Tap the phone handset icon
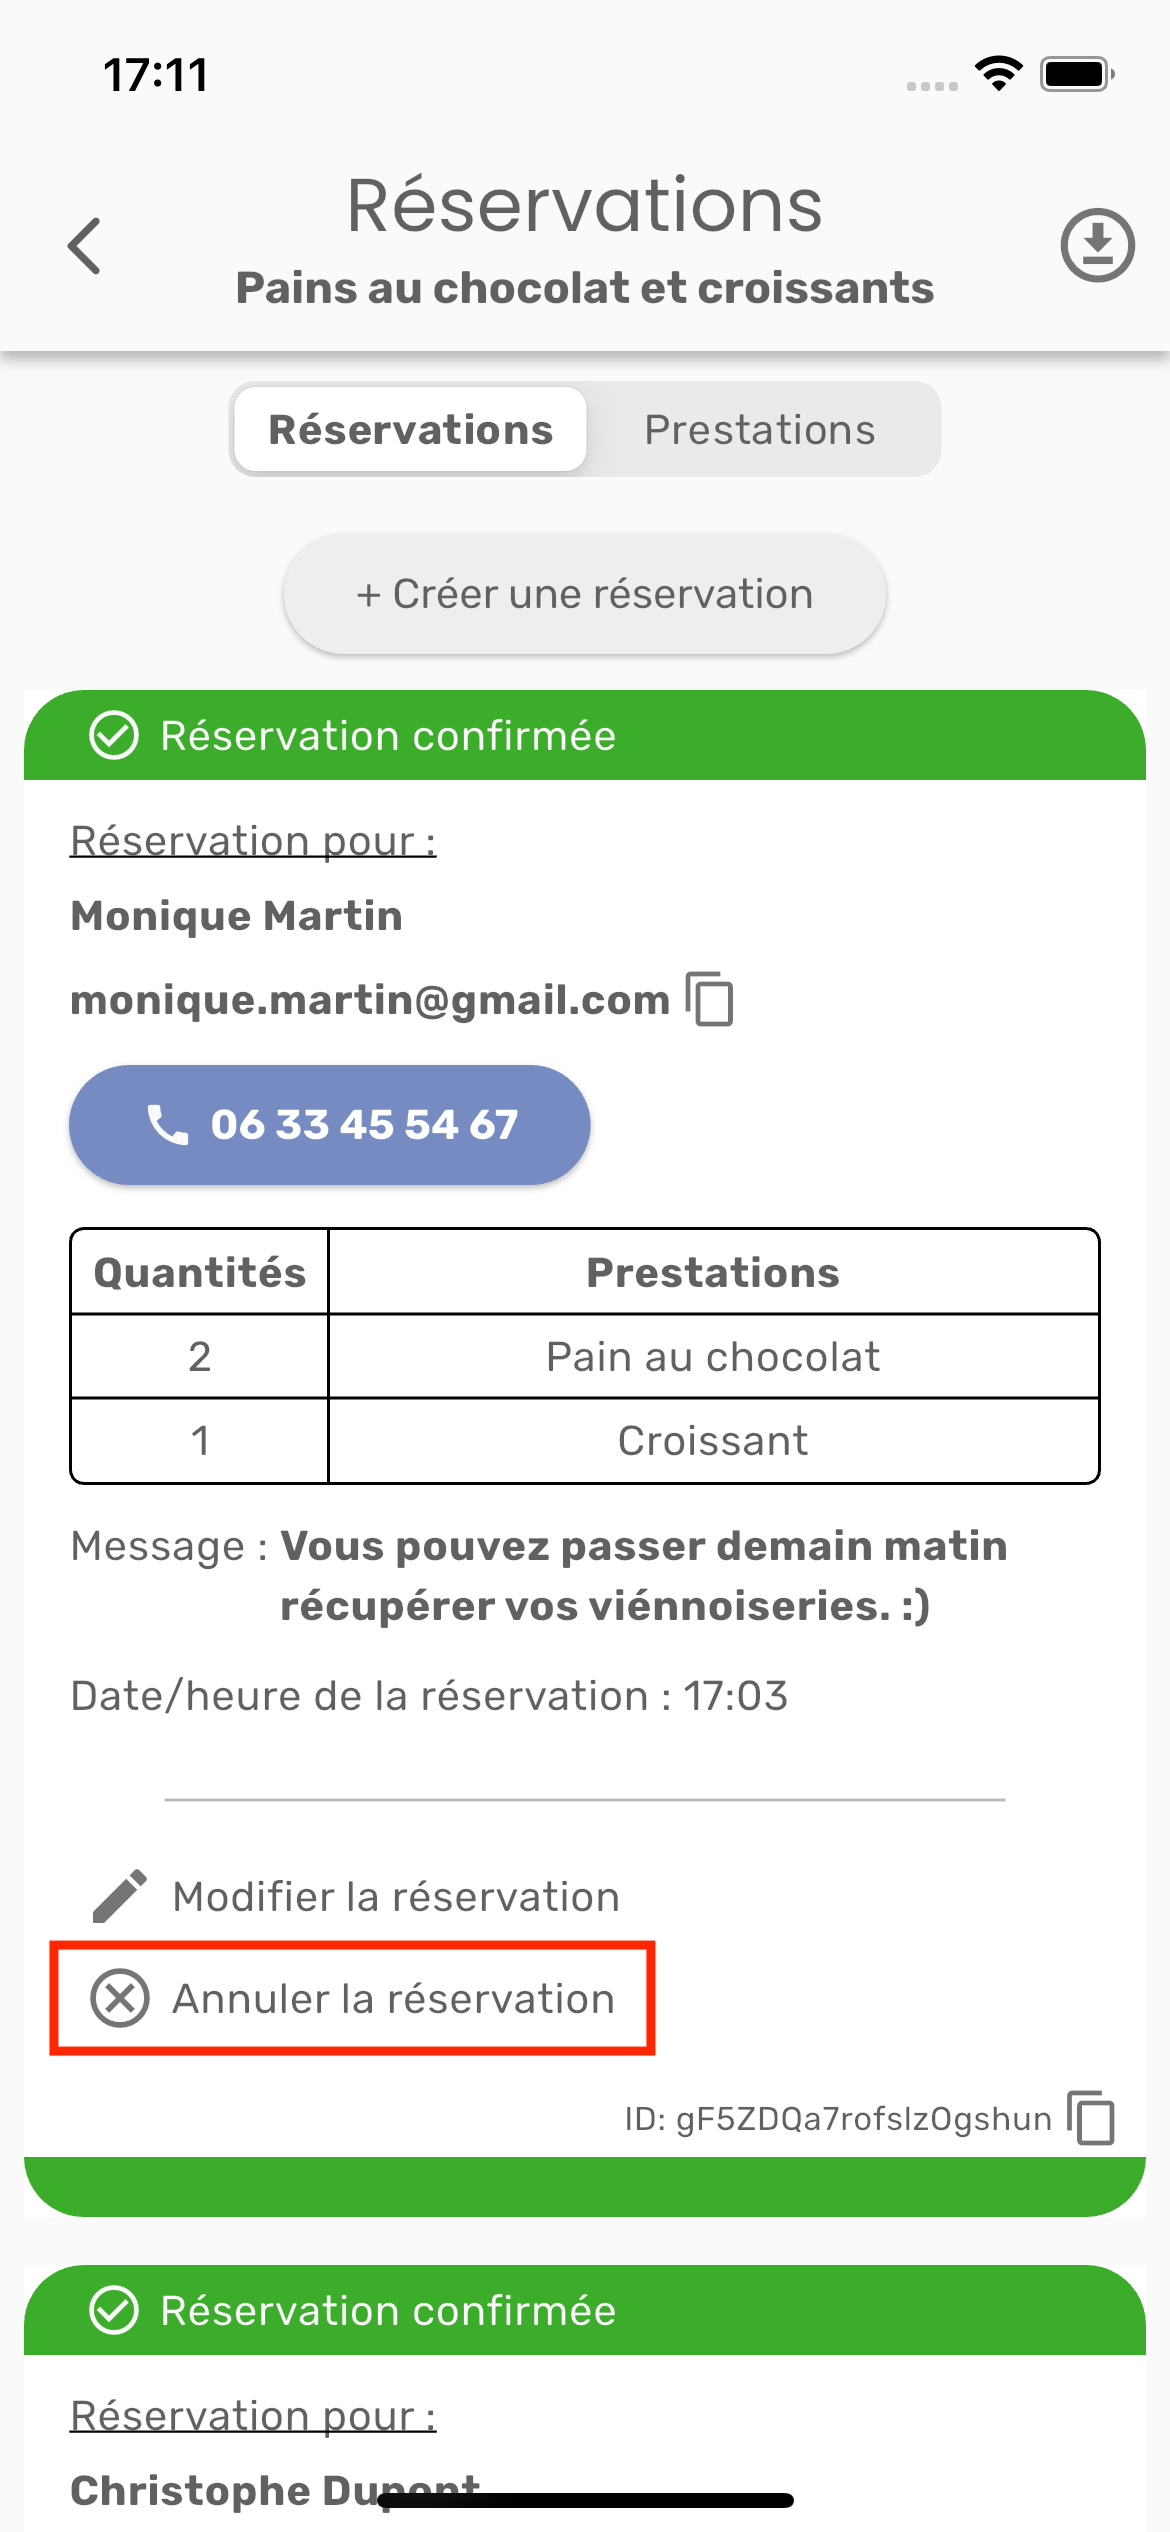 167,1124
